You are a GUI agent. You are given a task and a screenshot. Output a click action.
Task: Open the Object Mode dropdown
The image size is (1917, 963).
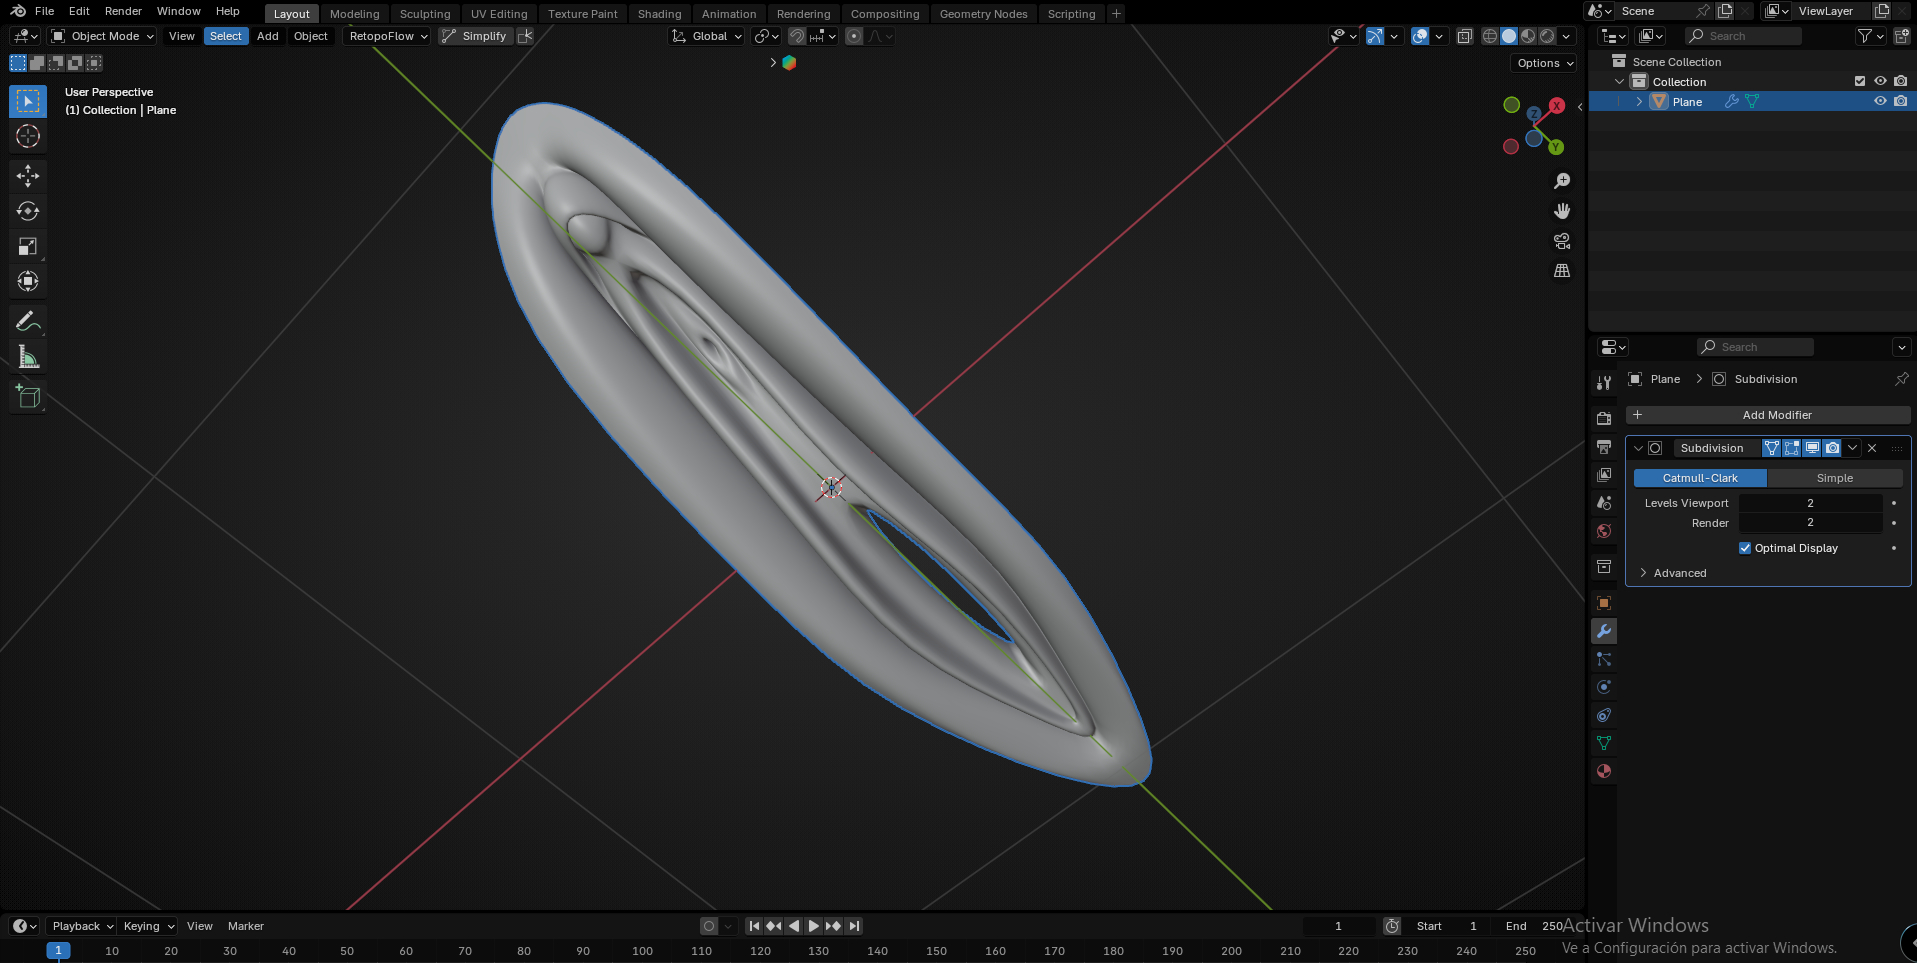tap(103, 36)
